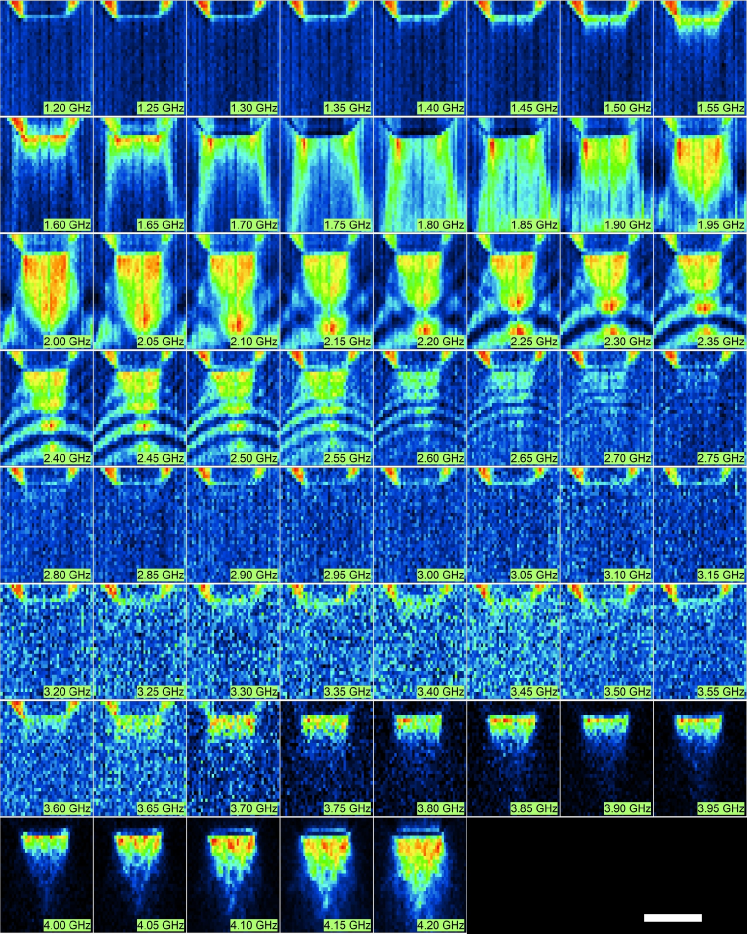
Task: Click the 3.00 GHz intensity map panel
Action: click(420, 524)
